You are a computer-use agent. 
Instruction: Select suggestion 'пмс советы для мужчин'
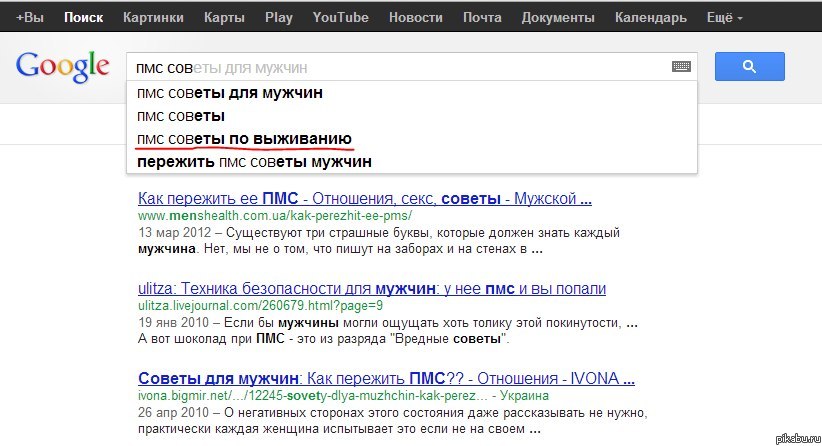[230, 93]
